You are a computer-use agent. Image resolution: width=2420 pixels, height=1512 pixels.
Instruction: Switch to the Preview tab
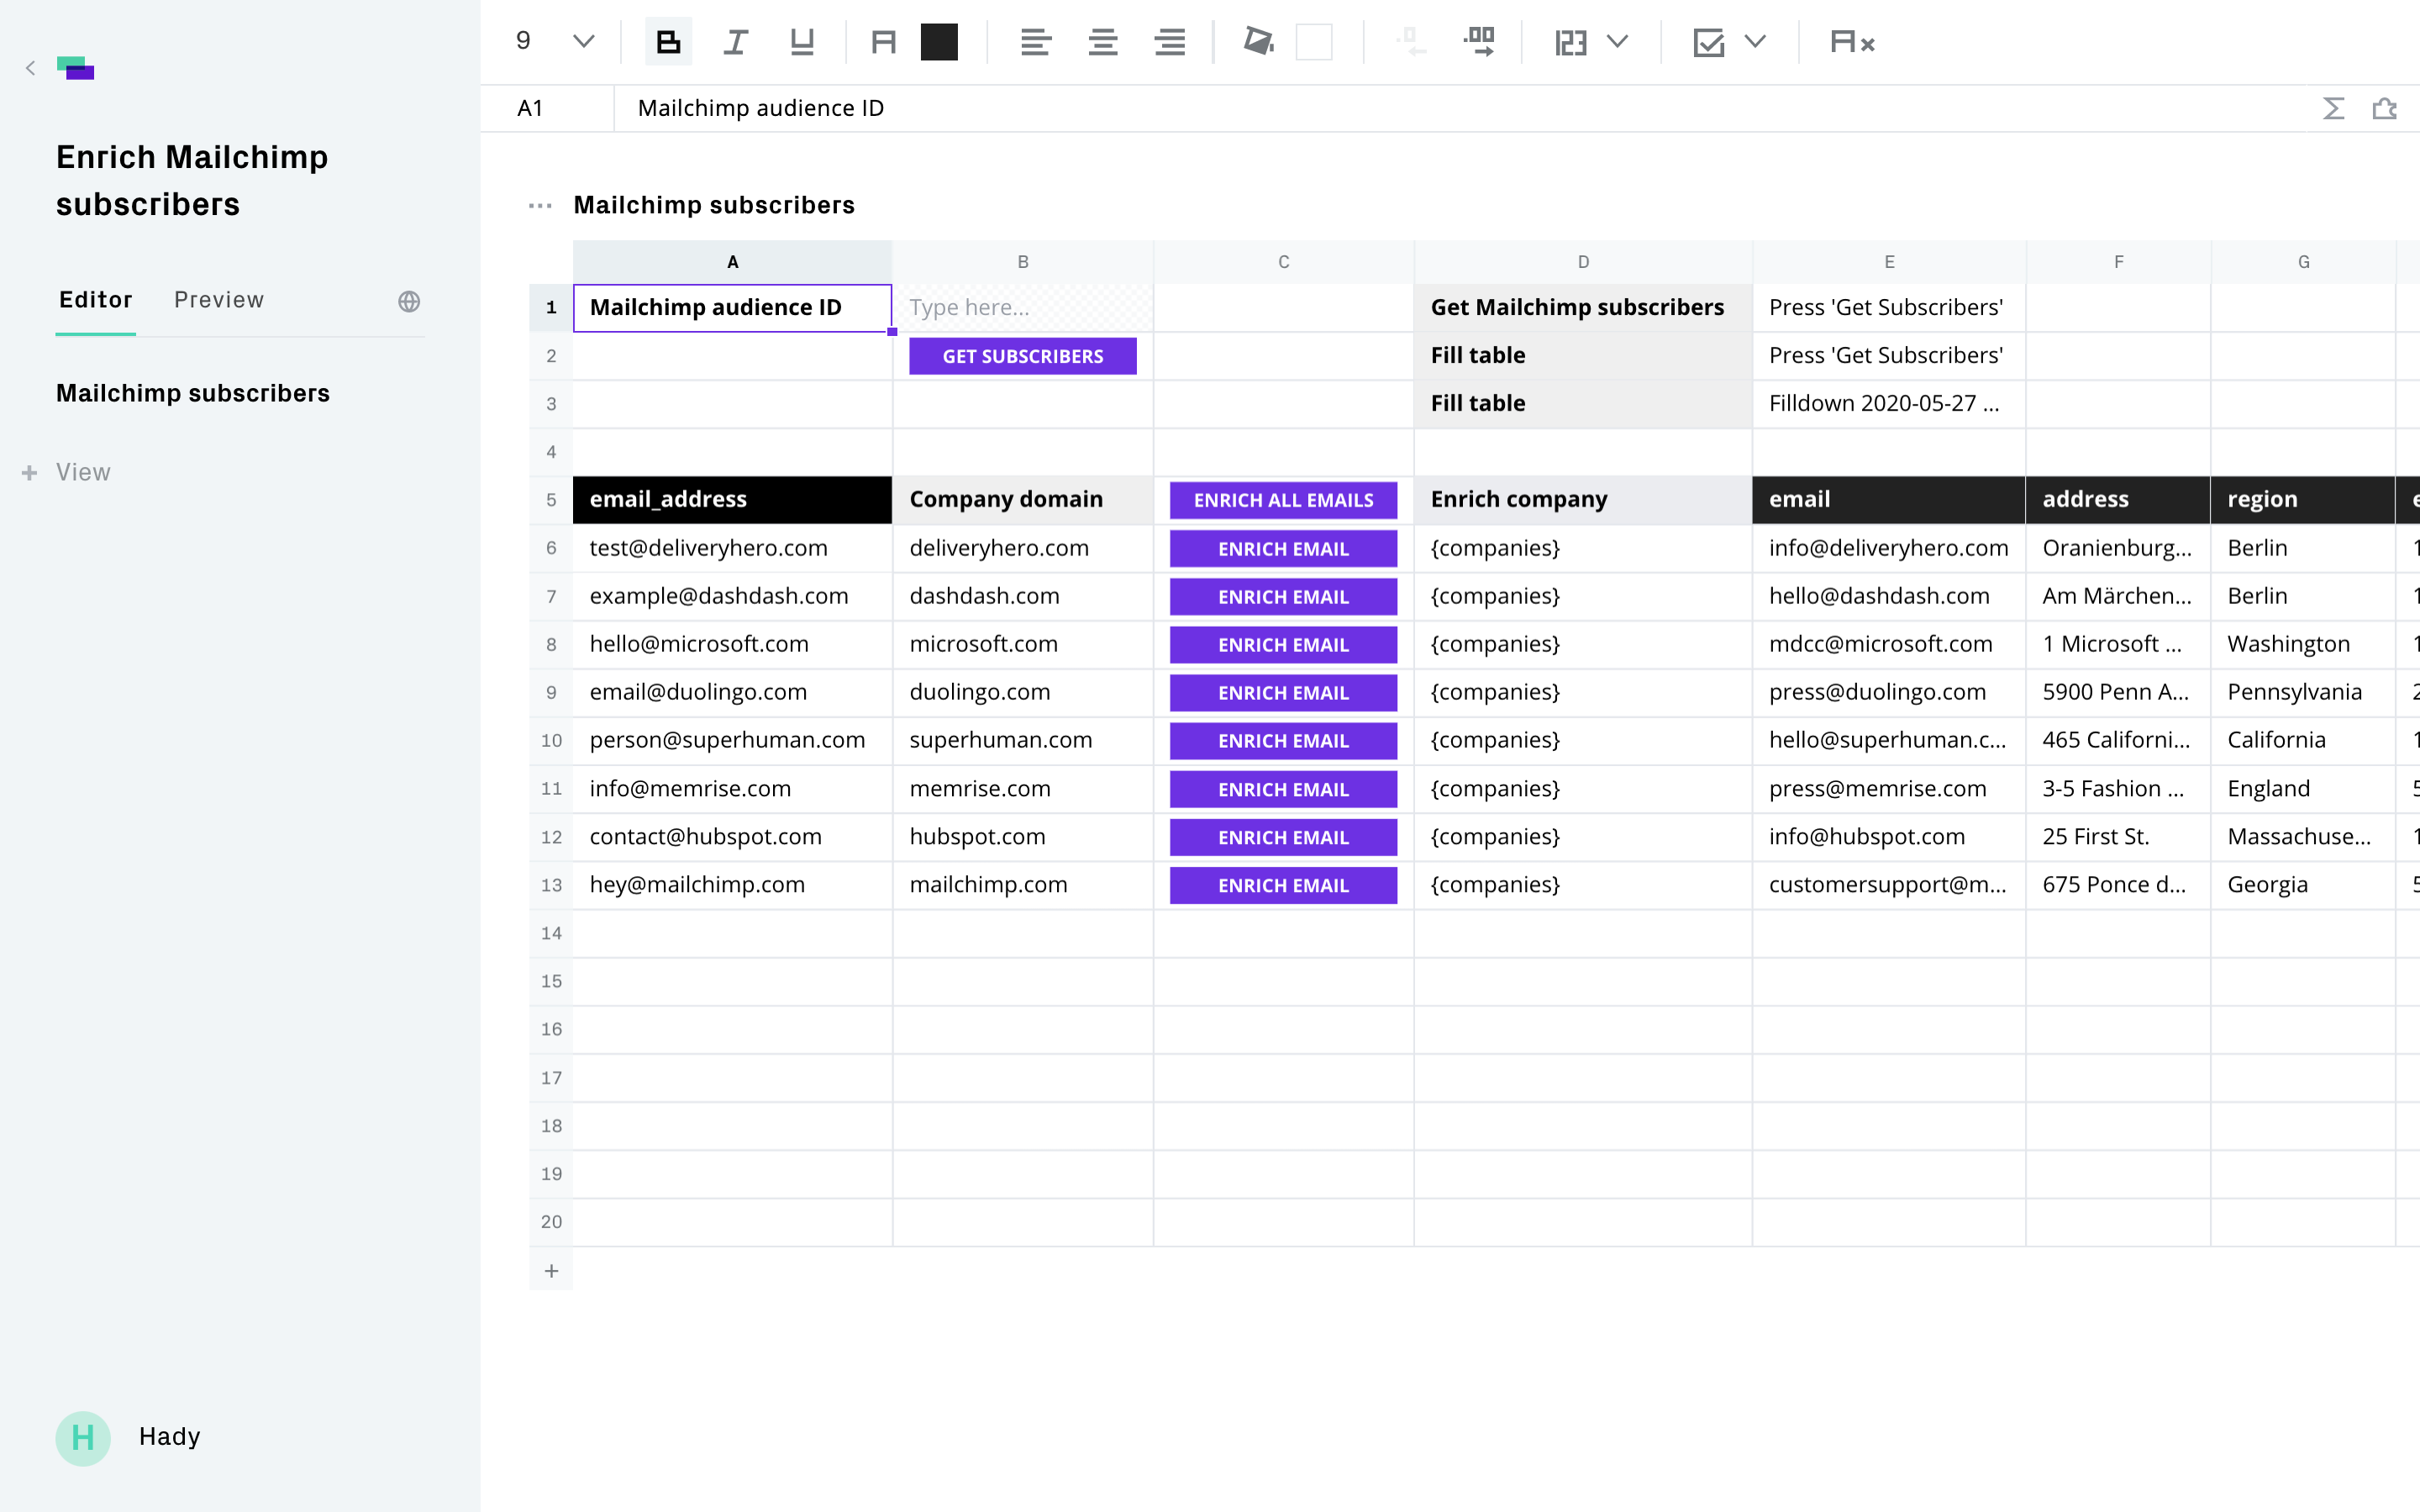click(219, 300)
